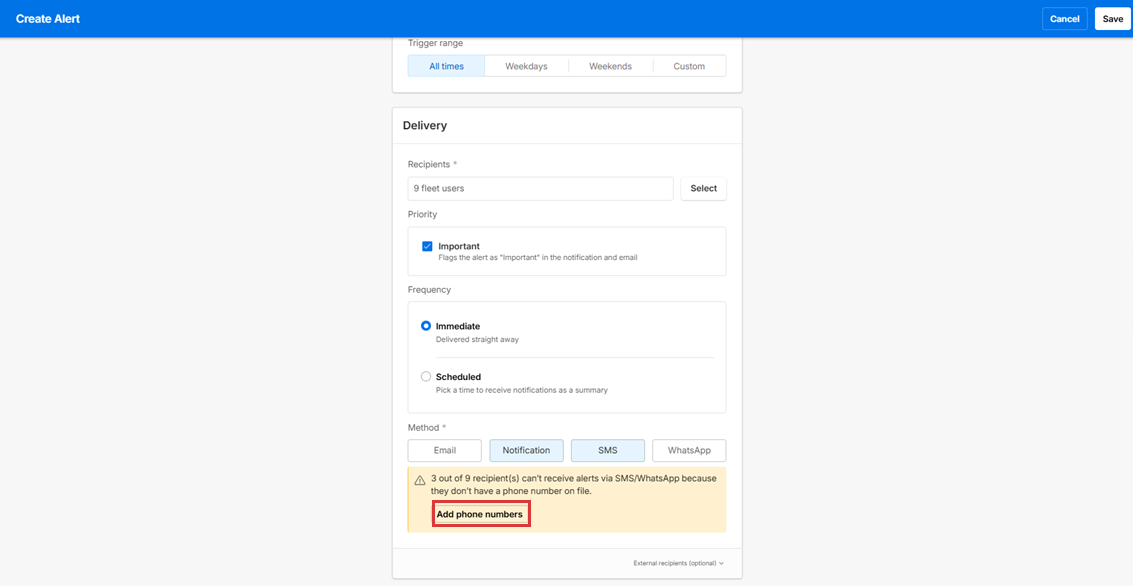Screen dimensions: 1133x586
Task: Open recipient picker with Select button
Action: [x=703, y=188]
